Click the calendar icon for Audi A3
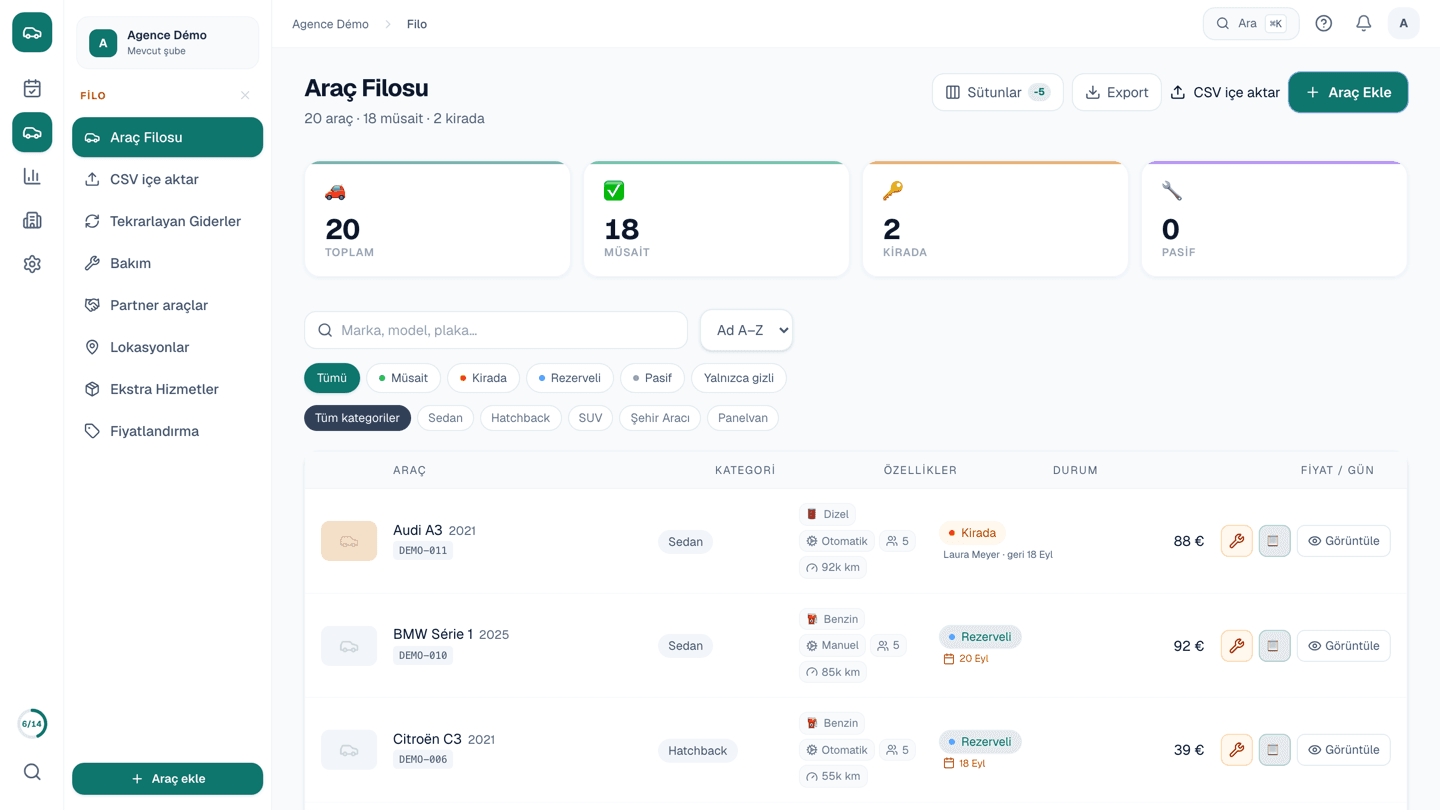 coord(1274,541)
